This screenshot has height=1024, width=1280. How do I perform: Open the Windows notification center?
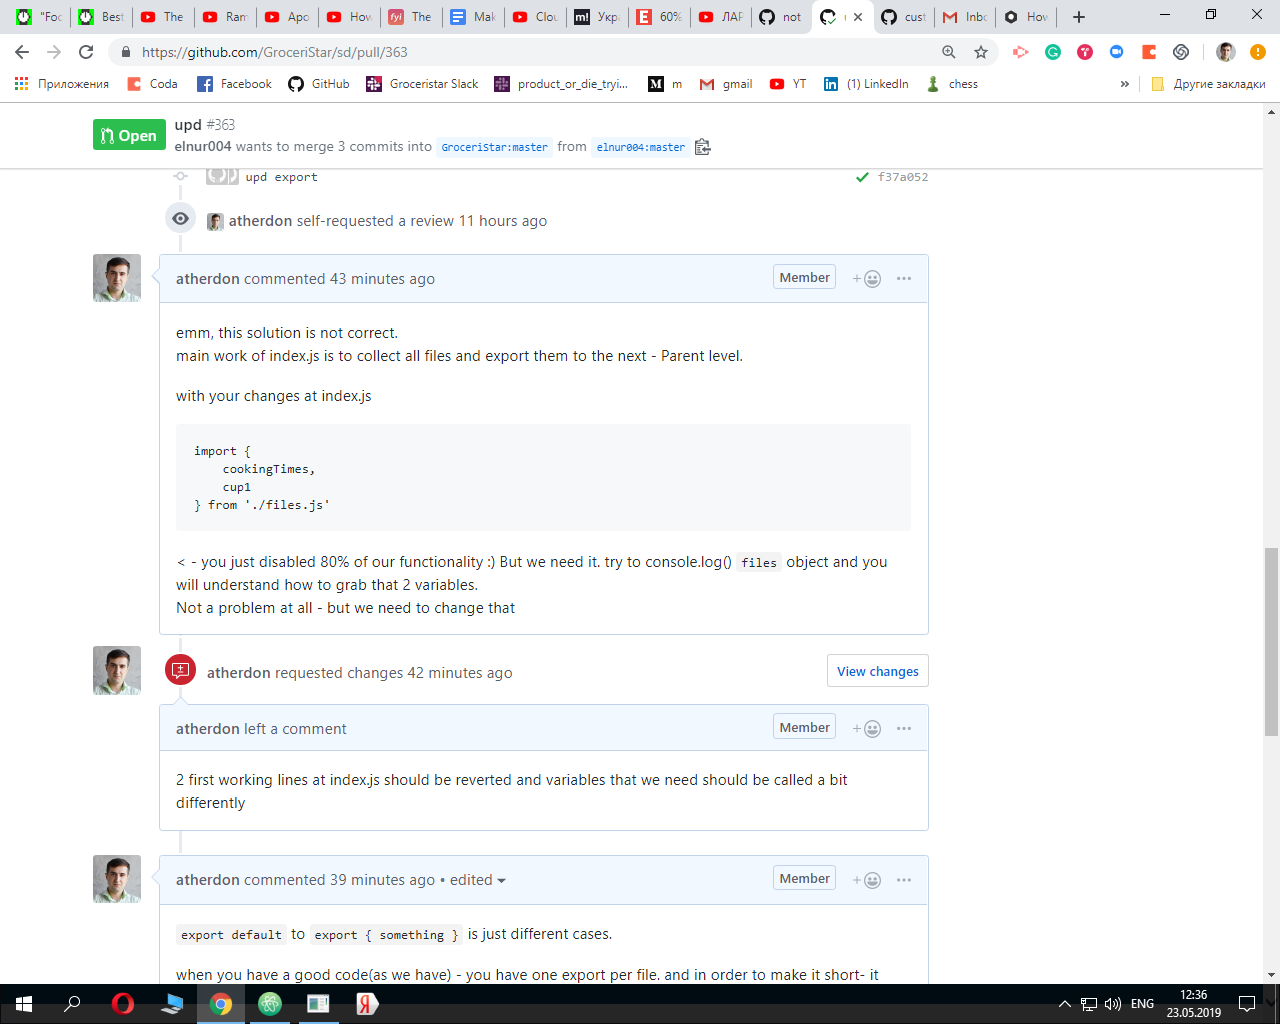pyautogui.click(x=1247, y=1004)
